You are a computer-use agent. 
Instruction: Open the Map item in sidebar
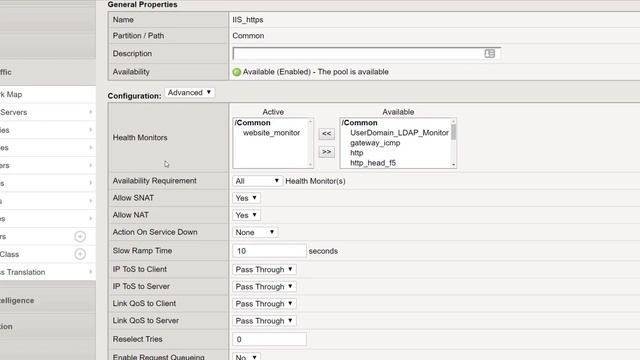coord(48,94)
